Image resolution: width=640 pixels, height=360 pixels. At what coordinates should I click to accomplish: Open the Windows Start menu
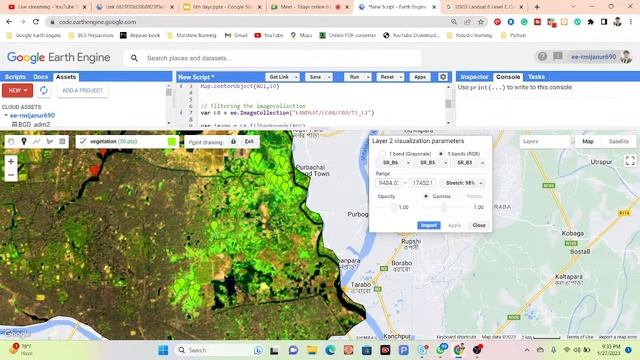click(163, 350)
